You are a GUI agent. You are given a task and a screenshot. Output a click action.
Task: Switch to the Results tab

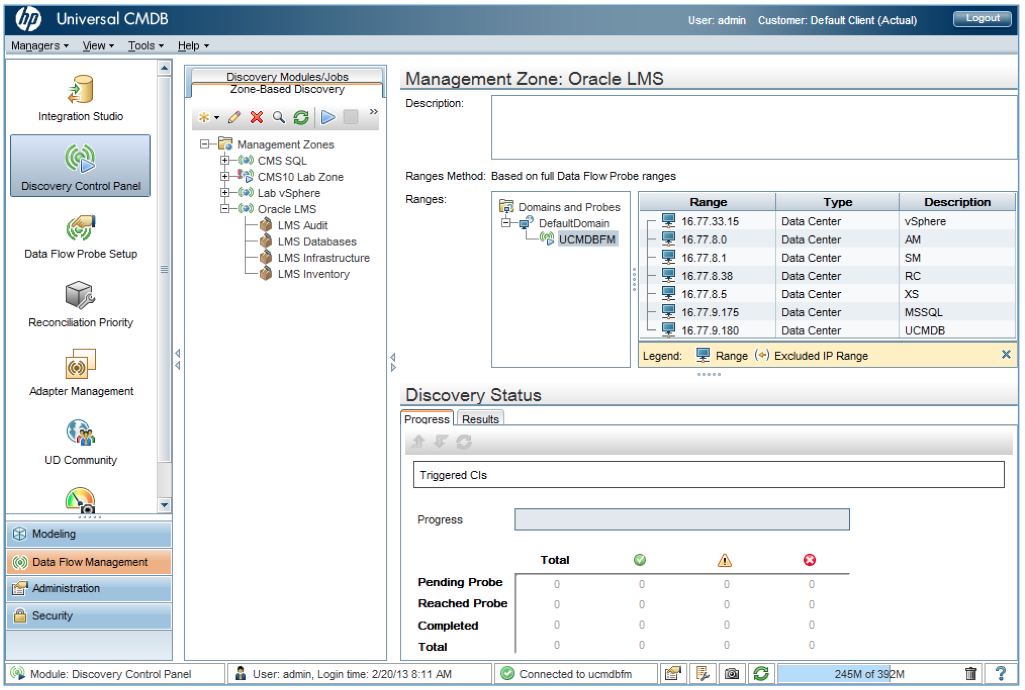480,419
